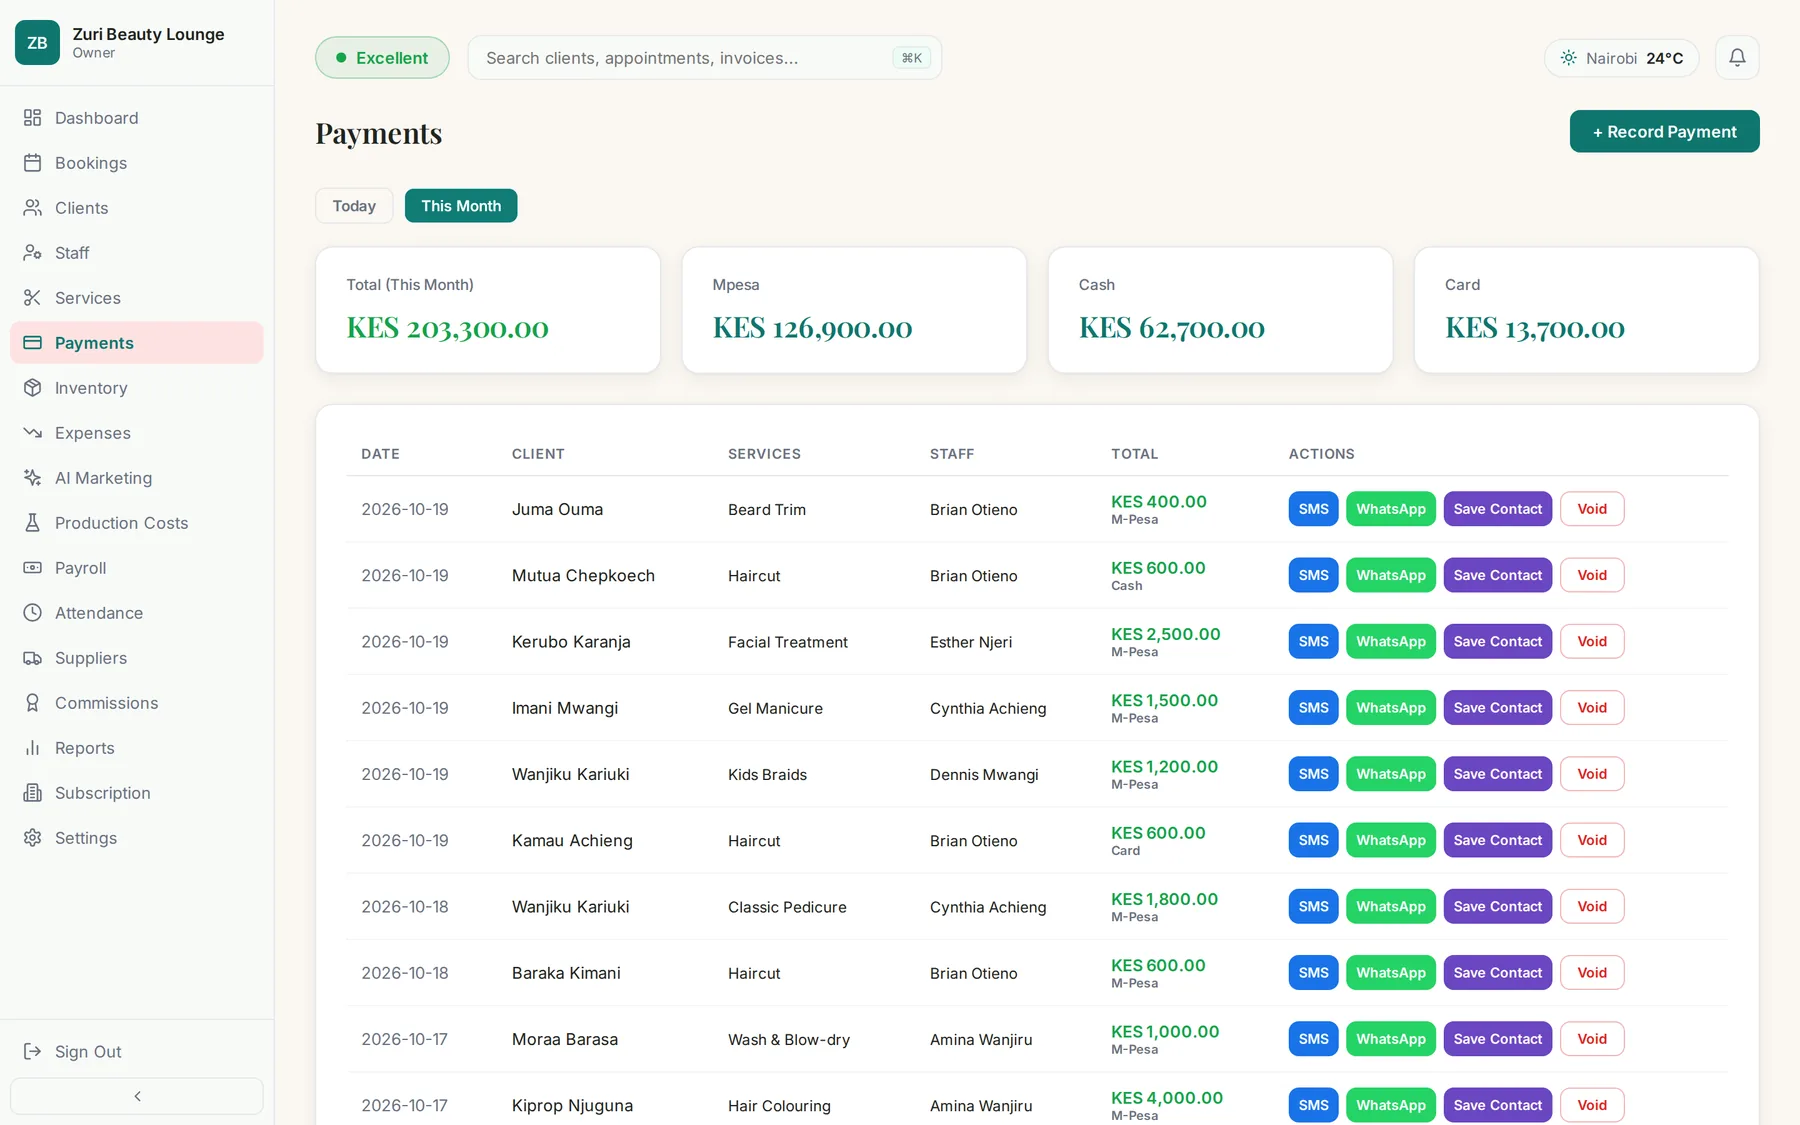Open Payments in the sidebar
Image resolution: width=1800 pixels, height=1125 pixels.
(137, 343)
